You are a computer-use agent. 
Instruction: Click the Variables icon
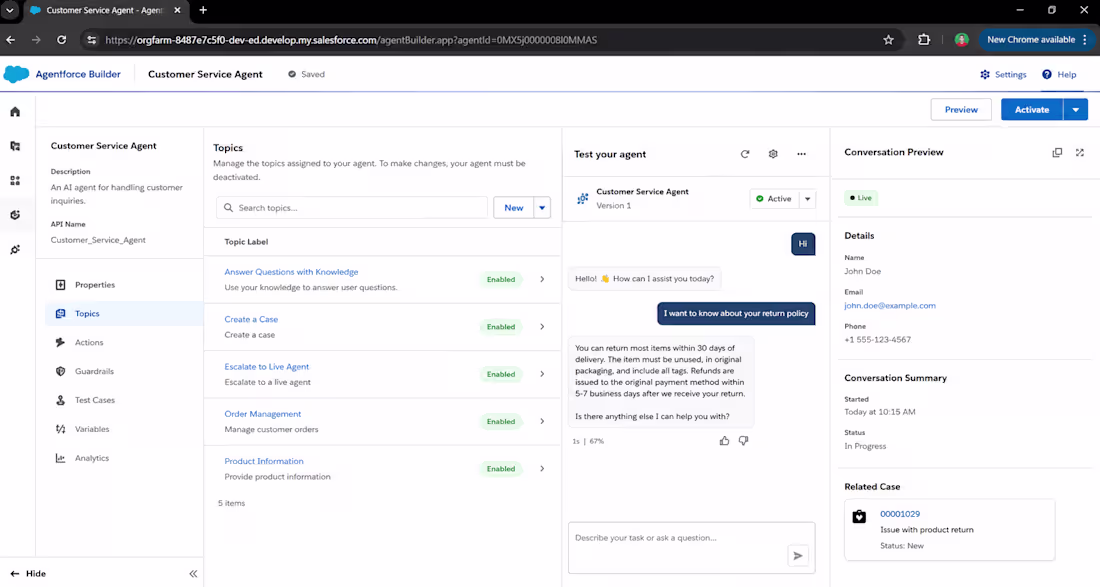pos(60,429)
